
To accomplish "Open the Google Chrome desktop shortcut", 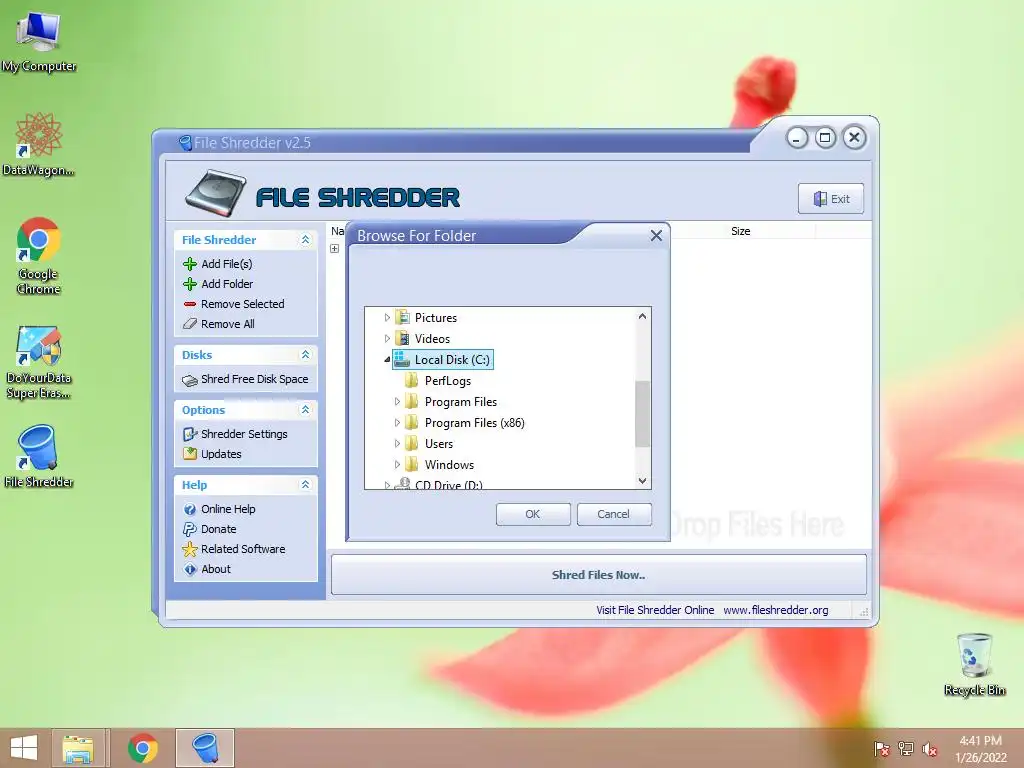I will [x=39, y=255].
